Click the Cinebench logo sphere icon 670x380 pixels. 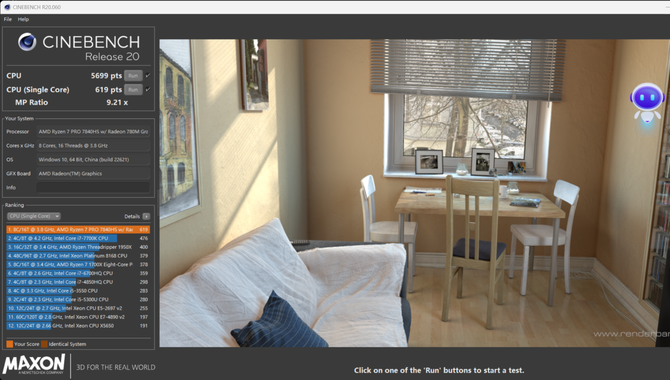point(27,42)
